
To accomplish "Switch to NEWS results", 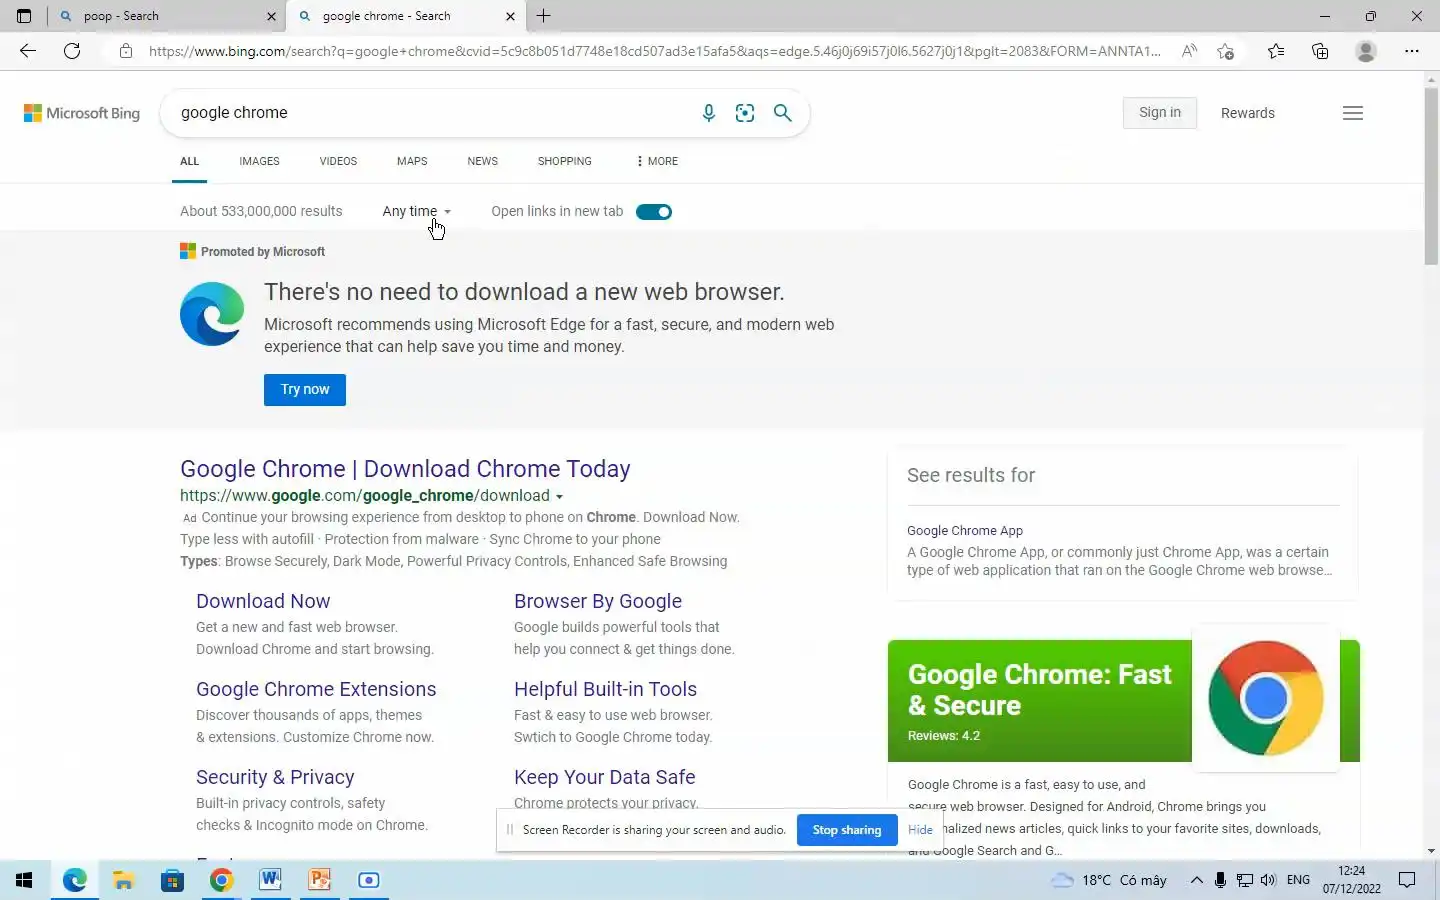I will (482, 161).
